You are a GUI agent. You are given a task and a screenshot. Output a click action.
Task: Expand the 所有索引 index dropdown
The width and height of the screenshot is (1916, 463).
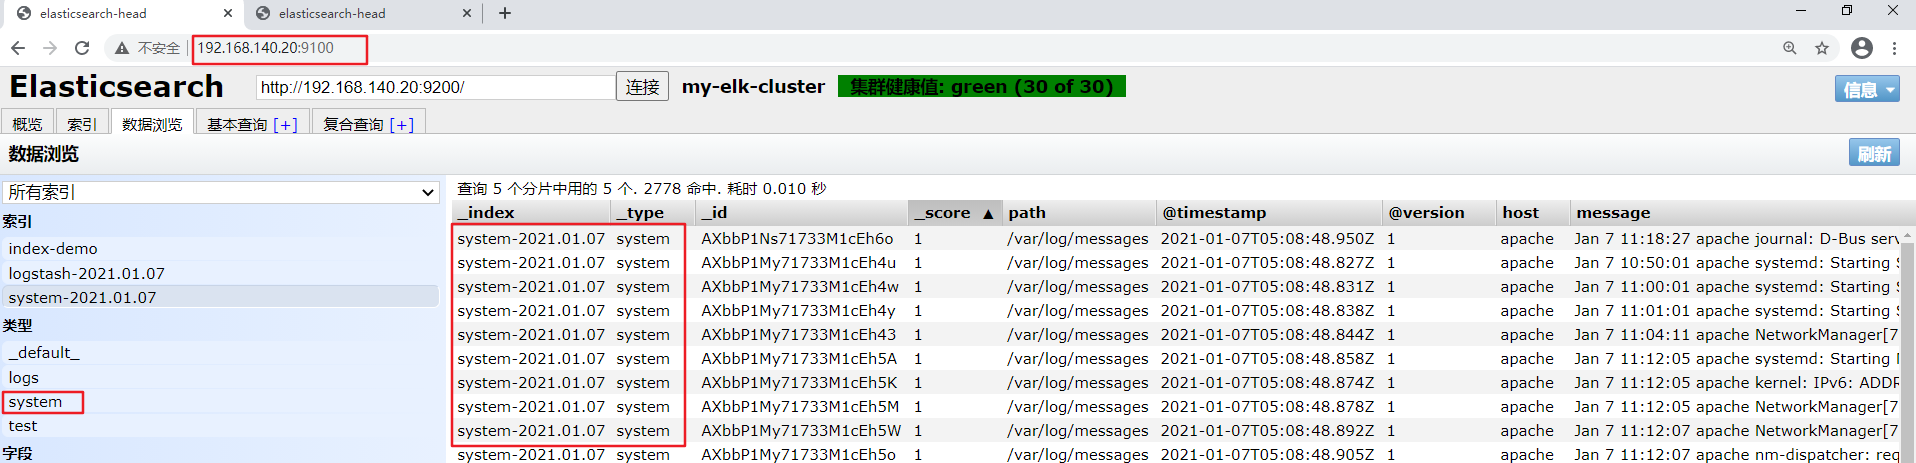click(221, 192)
